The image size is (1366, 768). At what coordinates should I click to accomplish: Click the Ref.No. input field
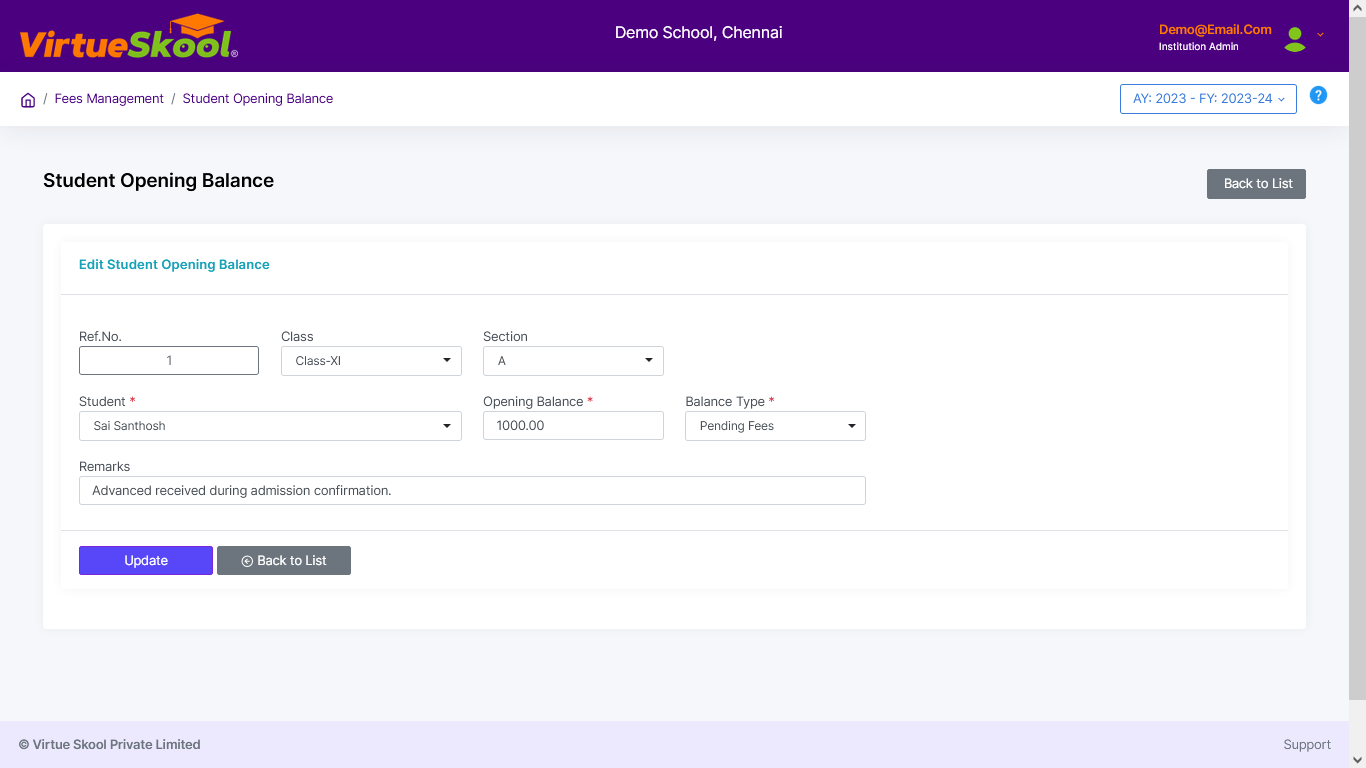point(169,360)
